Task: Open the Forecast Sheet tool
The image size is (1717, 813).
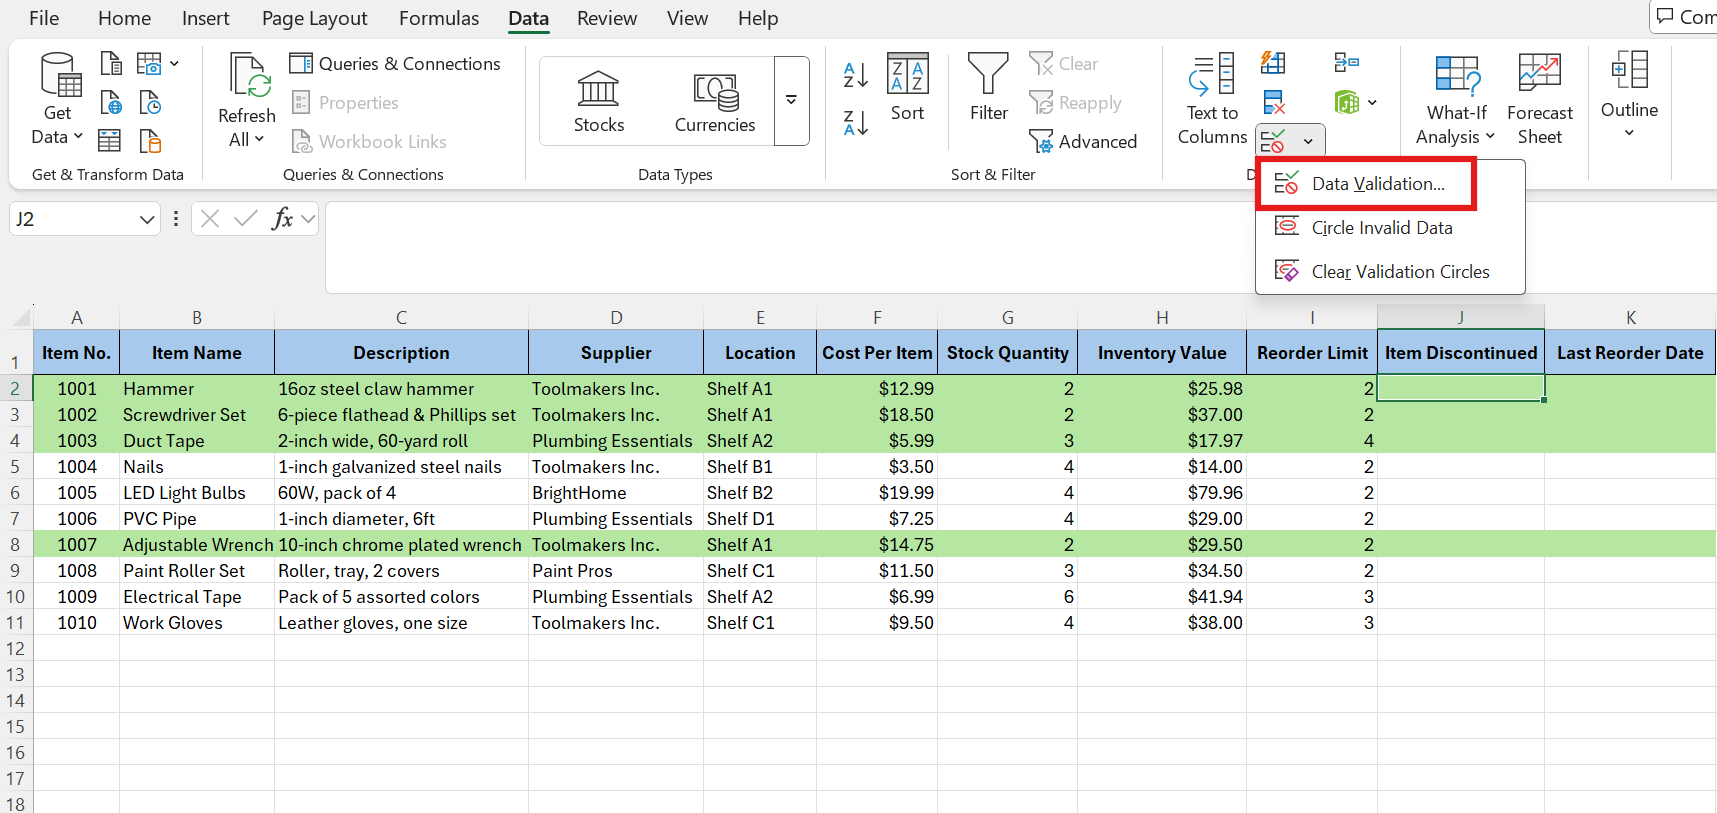Action: click(1539, 99)
